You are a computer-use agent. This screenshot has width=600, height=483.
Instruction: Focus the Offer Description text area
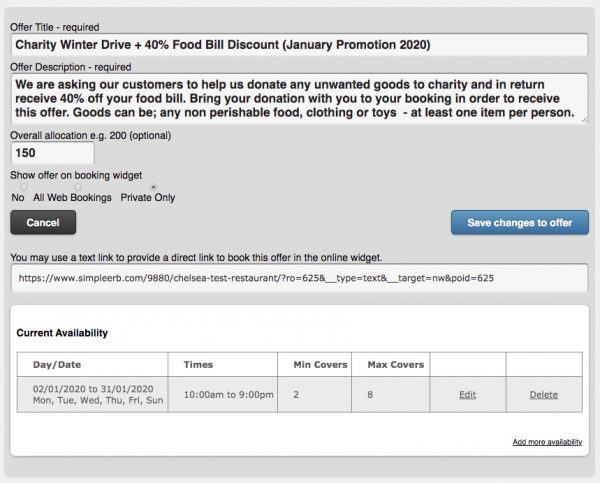click(299, 99)
